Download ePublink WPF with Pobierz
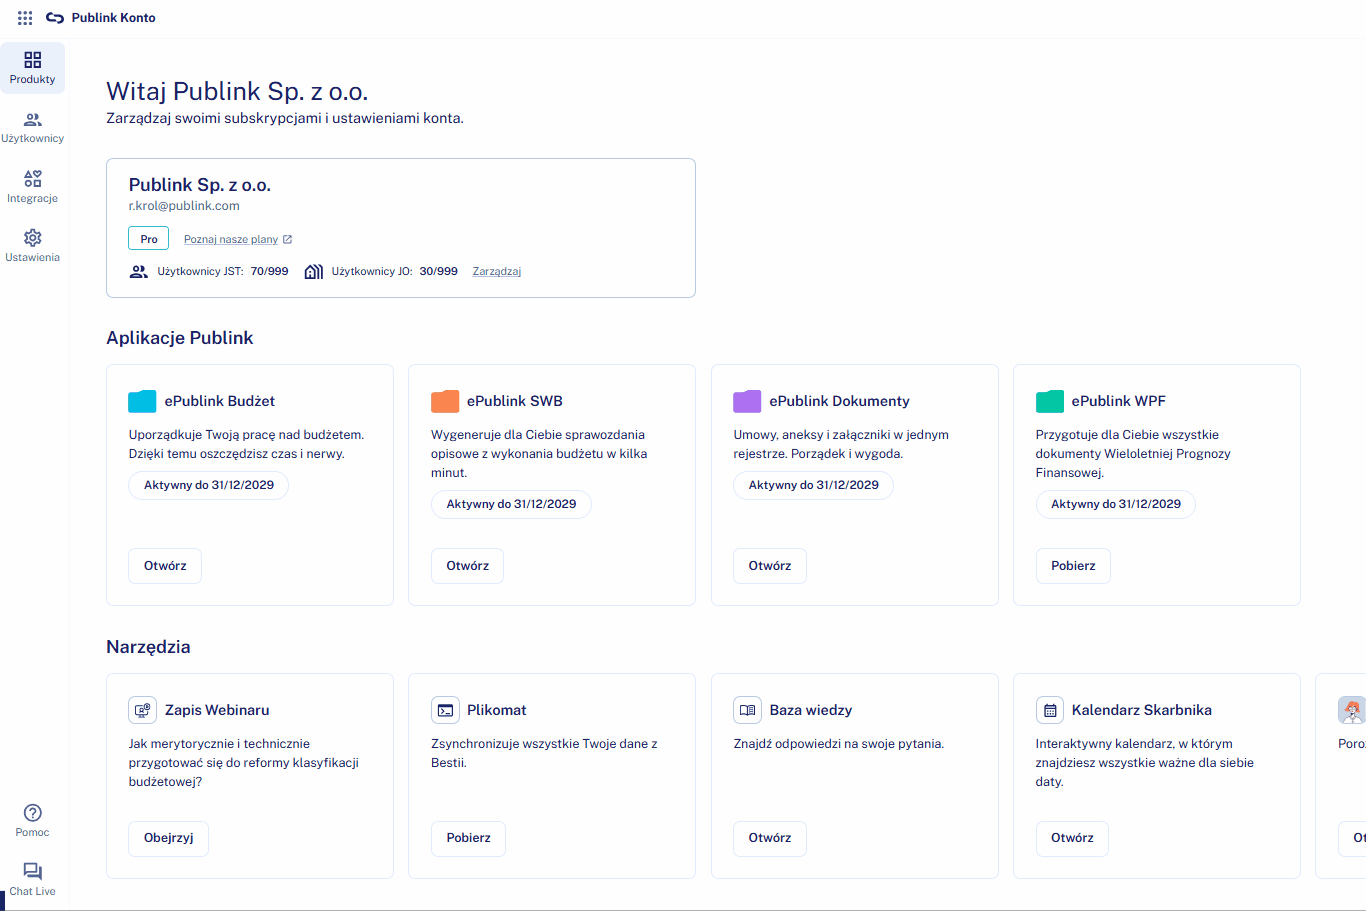 (1073, 566)
